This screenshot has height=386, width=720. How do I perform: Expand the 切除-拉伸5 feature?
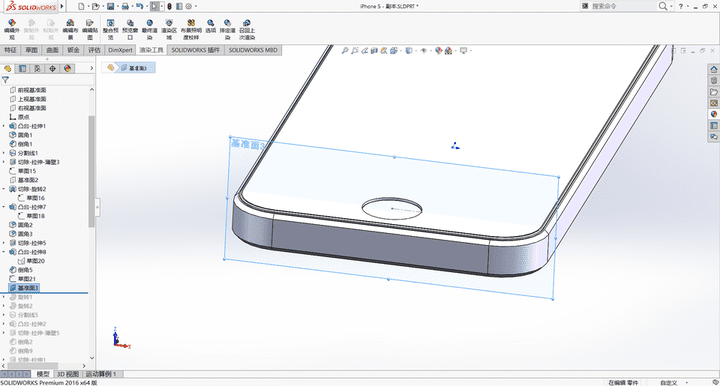tap(4, 243)
